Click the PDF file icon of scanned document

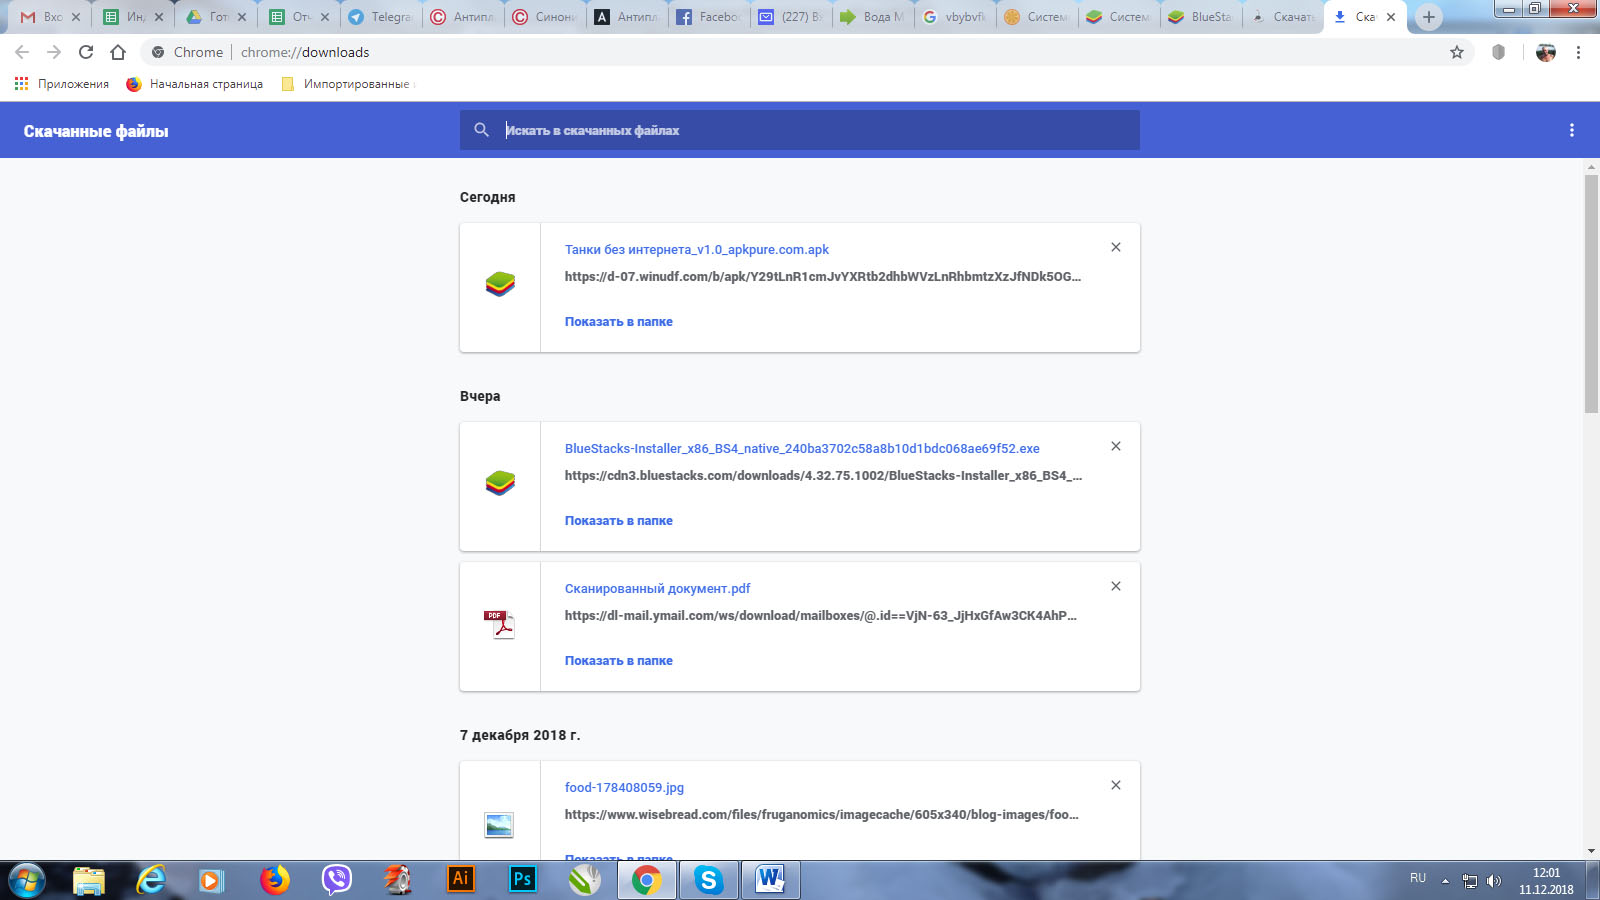point(499,625)
